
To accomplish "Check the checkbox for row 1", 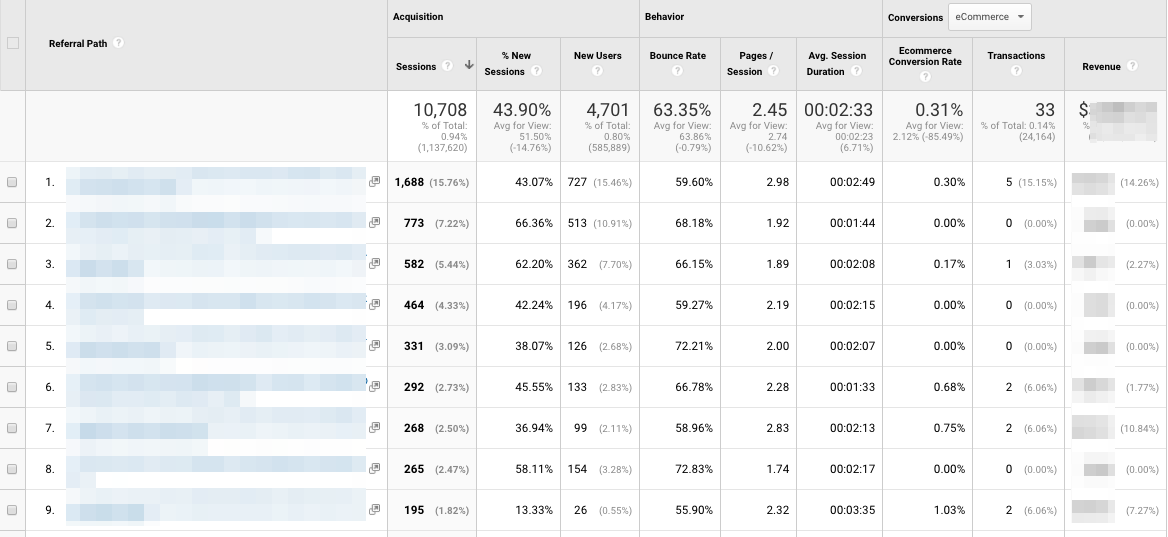I will point(12,182).
